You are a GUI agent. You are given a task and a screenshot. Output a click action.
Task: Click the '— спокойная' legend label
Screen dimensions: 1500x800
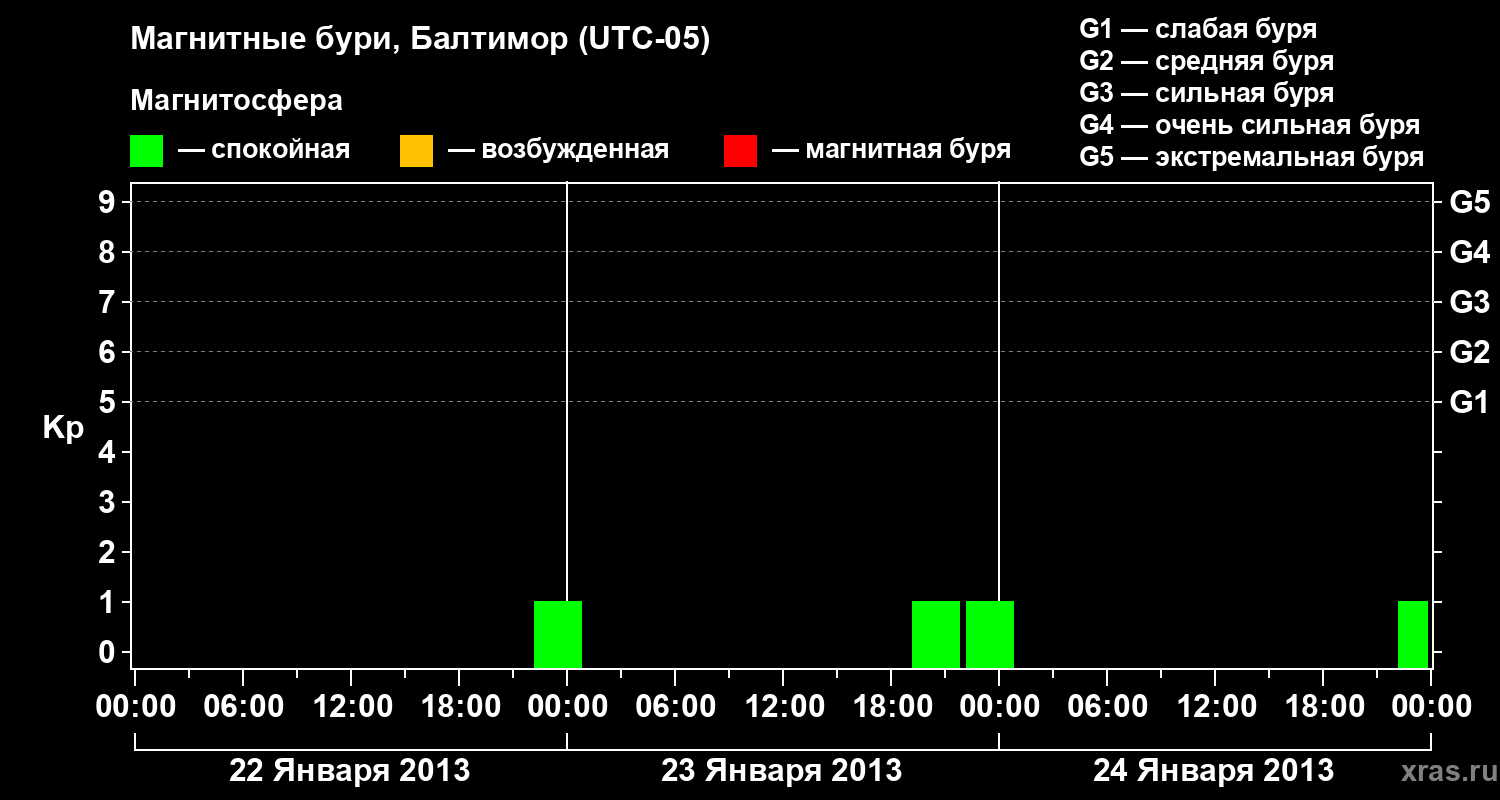tap(264, 151)
